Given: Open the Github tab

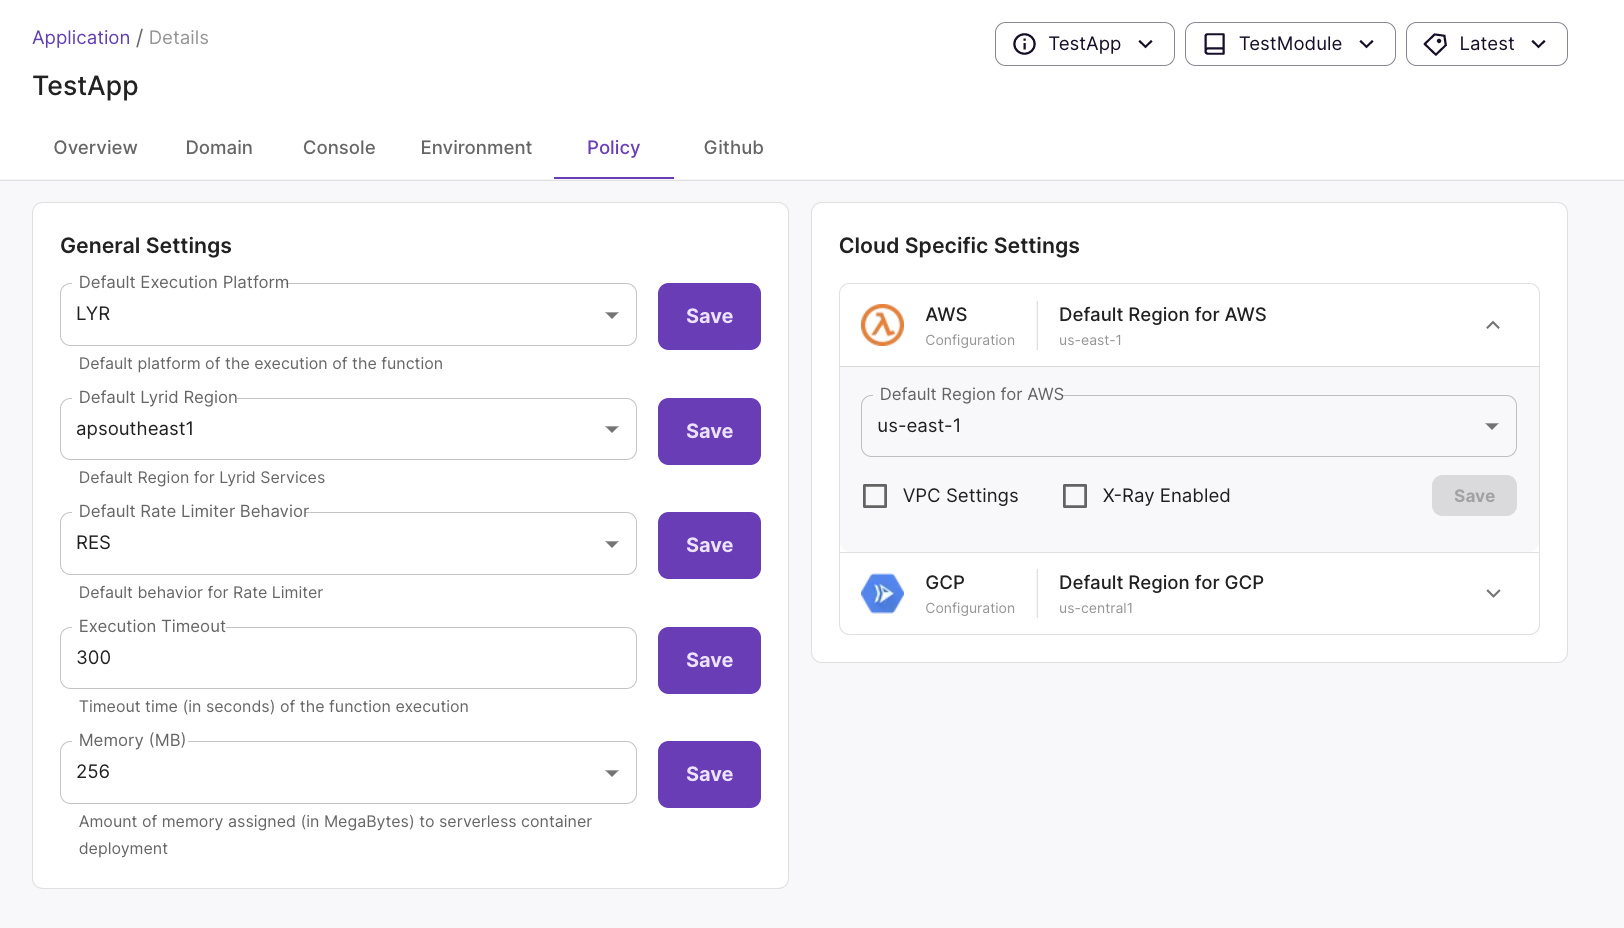Looking at the screenshot, I should pyautogui.click(x=733, y=148).
